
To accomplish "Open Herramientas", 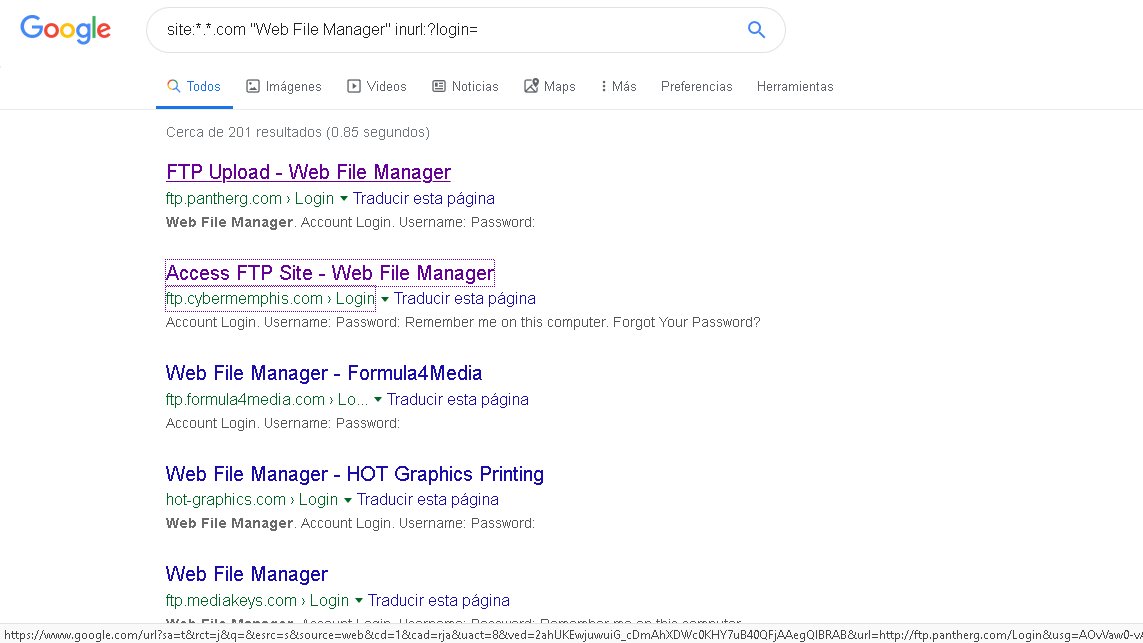I will tap(795, 86).
